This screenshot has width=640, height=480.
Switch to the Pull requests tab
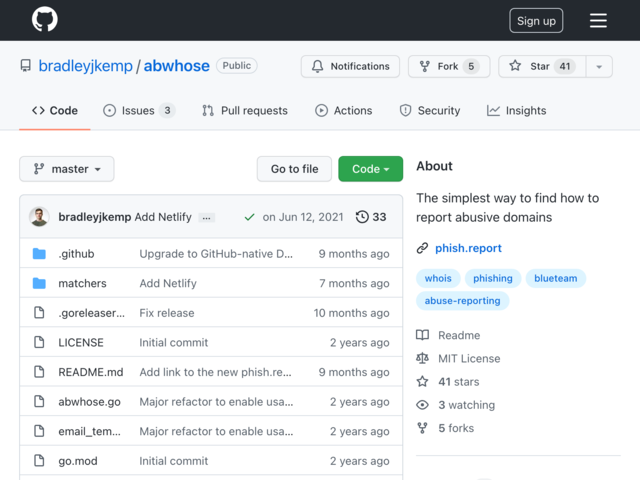click(x=245, y=111)
